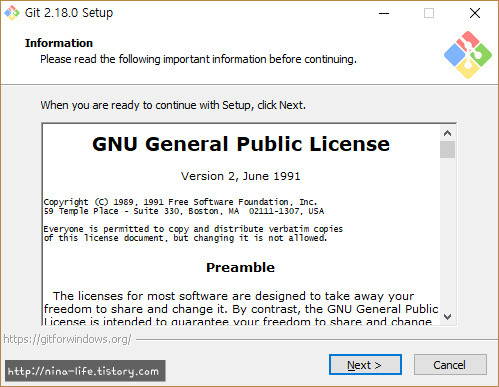The width and height of the screenshot is (499, 387).
Task: Click the Free Software Foundation copyright line
Action: tap(180, 202)
